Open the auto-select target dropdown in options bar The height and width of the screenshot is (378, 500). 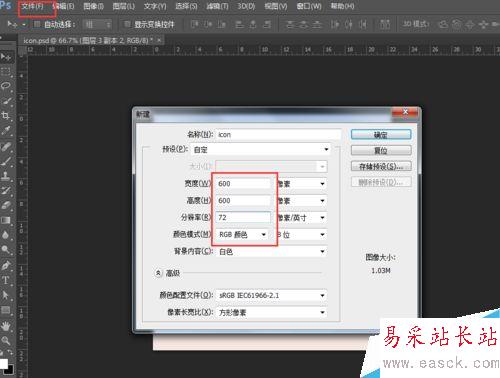[97, 24]
